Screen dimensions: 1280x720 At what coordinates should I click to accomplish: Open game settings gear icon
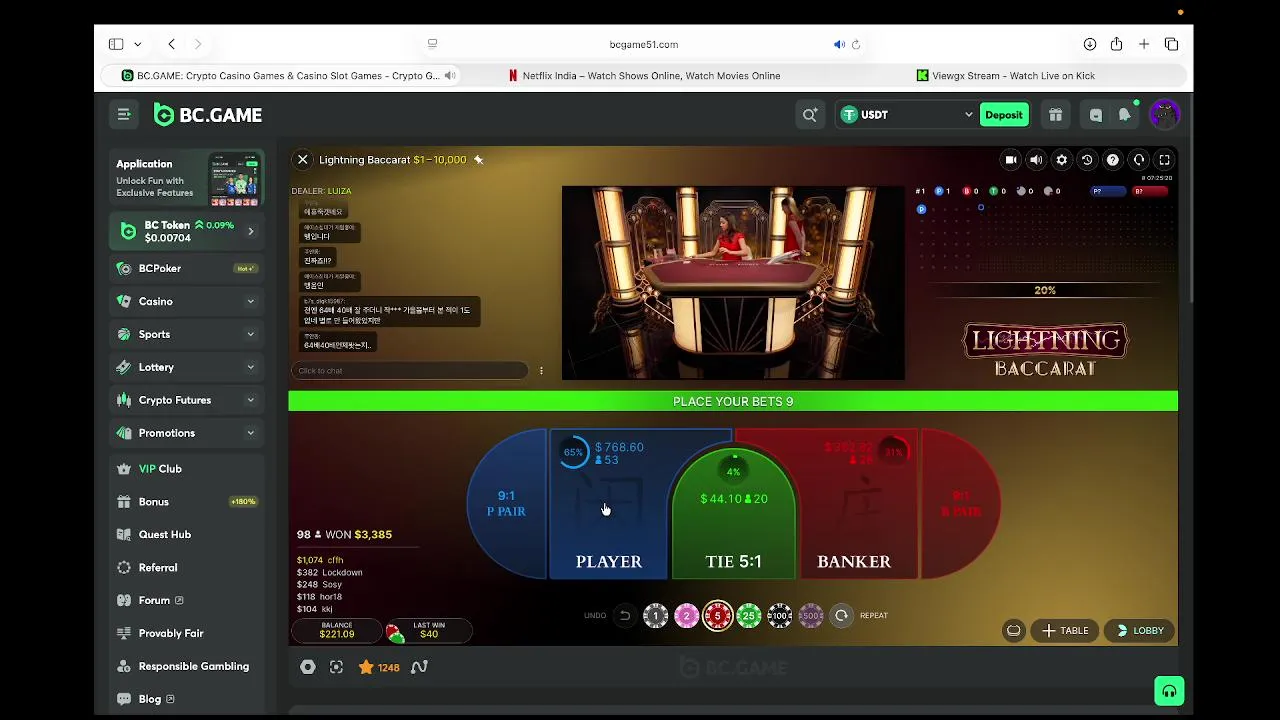click(x=1062, y=160)
